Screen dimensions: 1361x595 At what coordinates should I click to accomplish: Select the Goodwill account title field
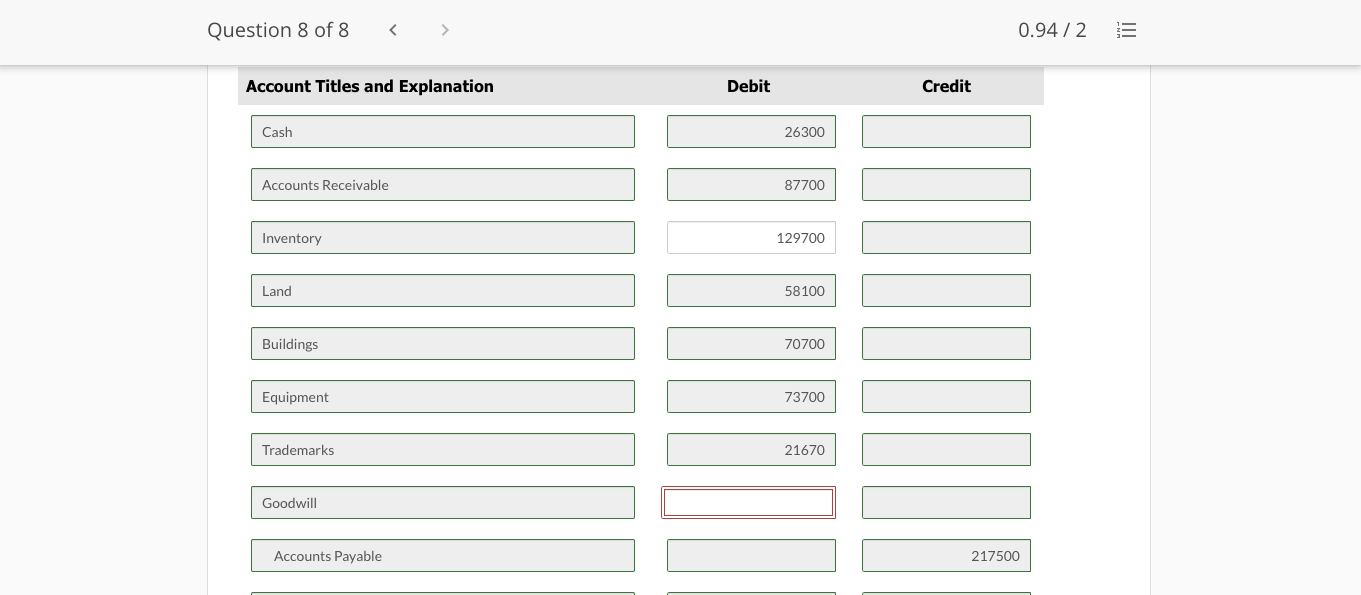[443, 502]
